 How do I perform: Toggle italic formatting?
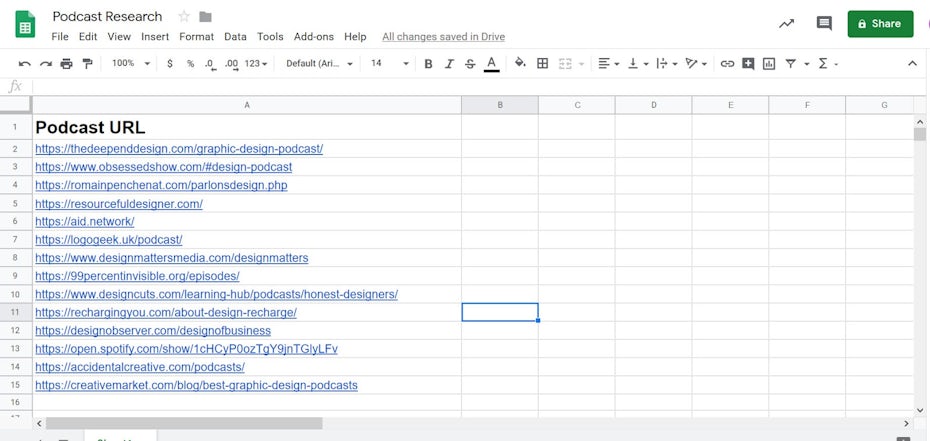pyautogui.click(x=449, y=64)
